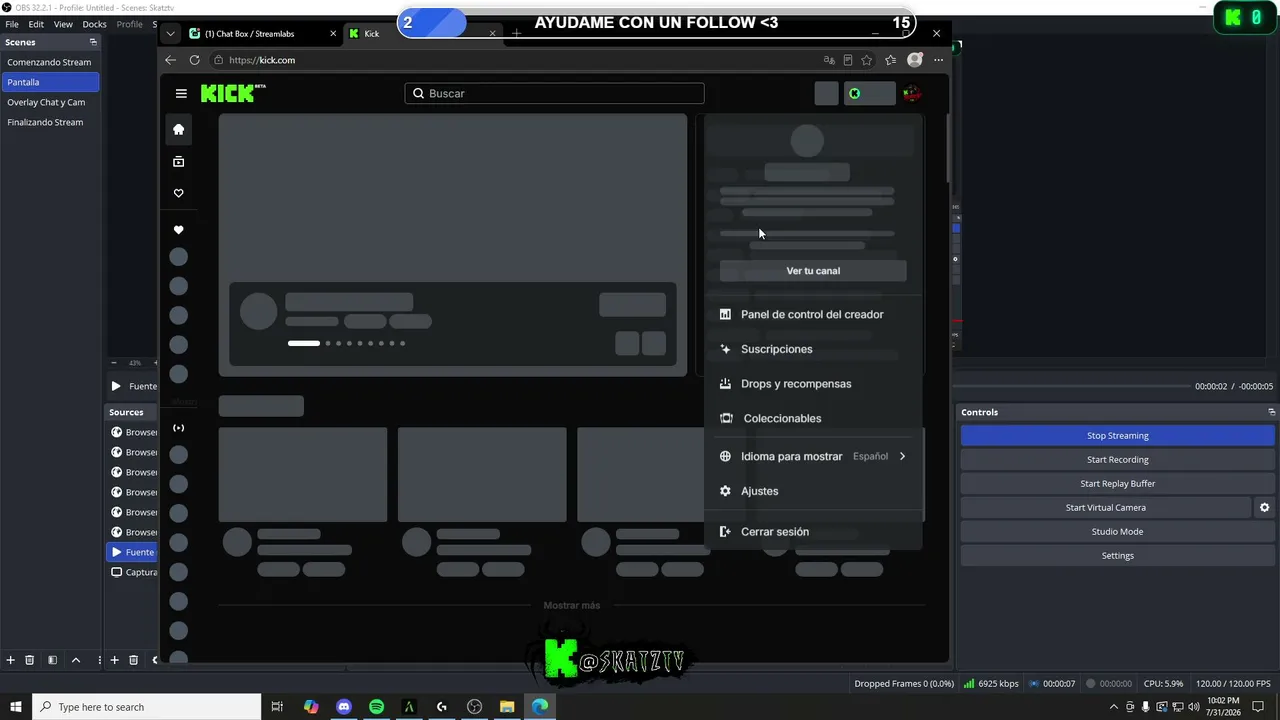Close the Chat Box / Streamlabs tab
The width and height of the screenshot is (1280, 720).
pos(333,33)
